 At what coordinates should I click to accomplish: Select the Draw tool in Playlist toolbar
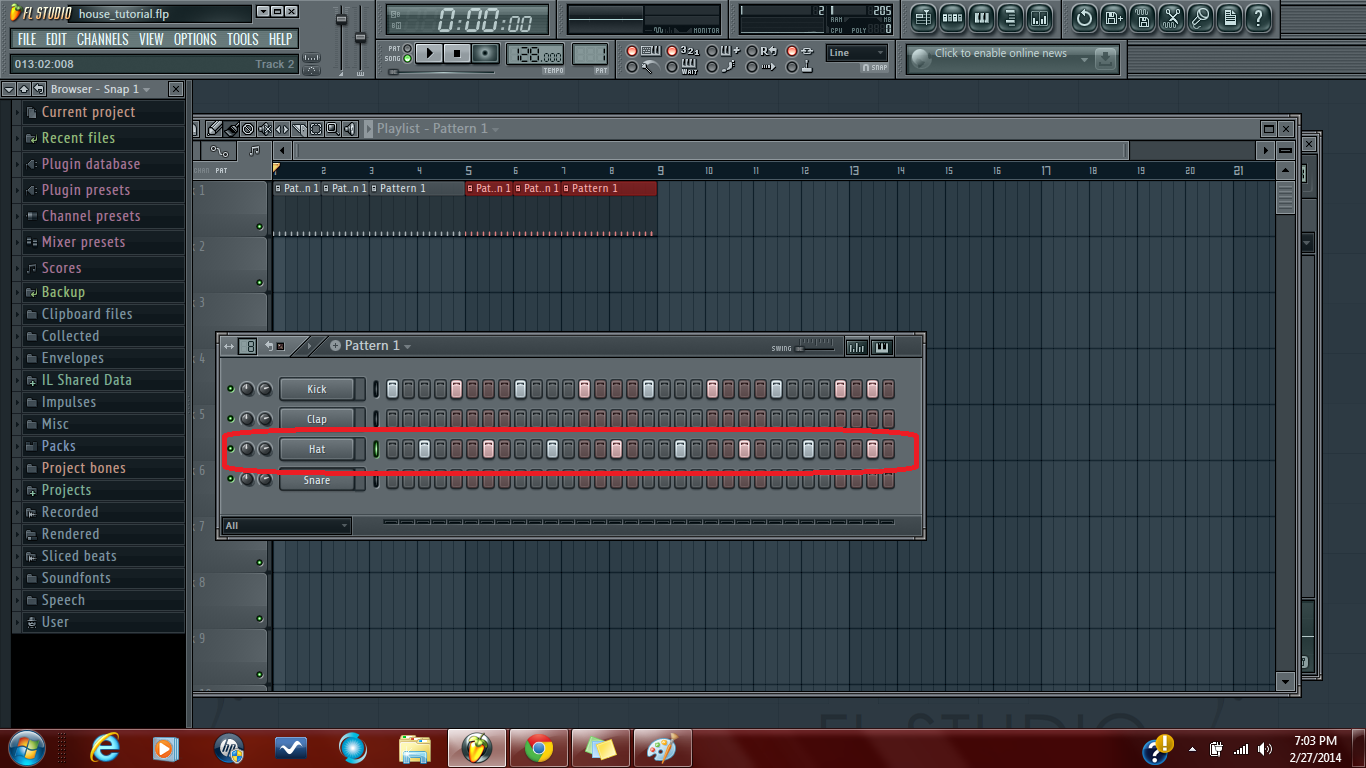pyautogui.click(x=213, y=130)
